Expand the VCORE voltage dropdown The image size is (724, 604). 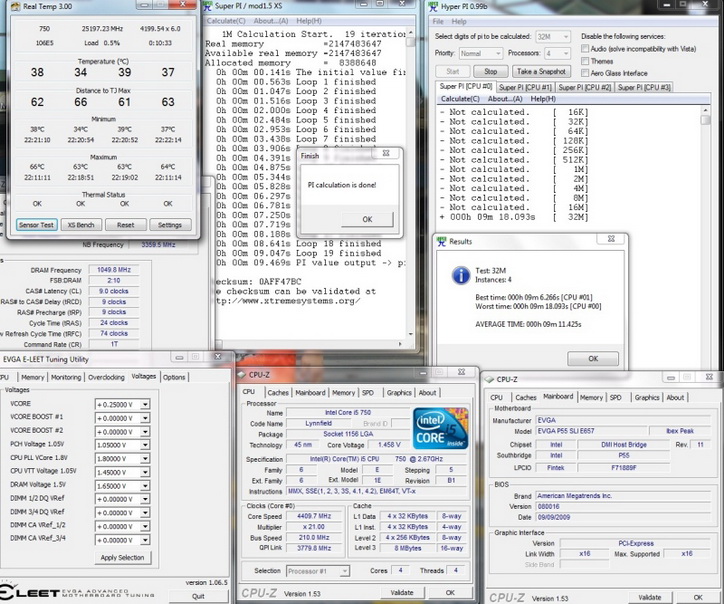click(145, 405)
